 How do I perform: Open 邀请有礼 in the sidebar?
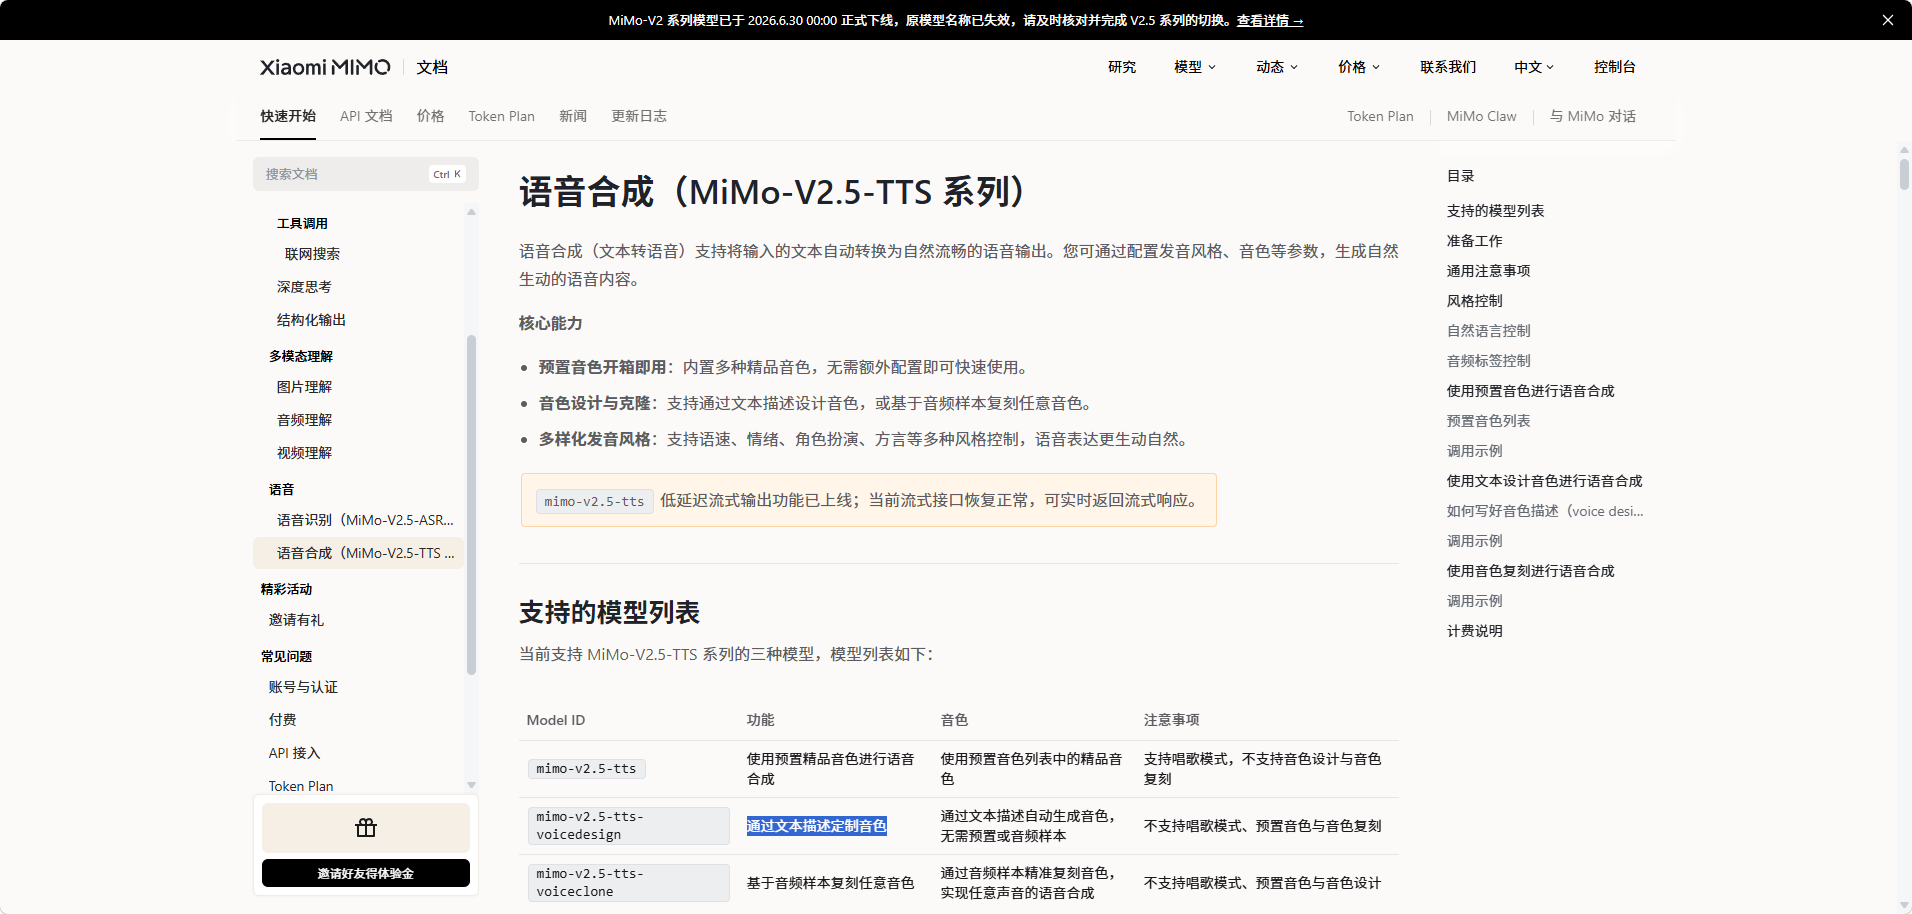[x=296, y=620]
